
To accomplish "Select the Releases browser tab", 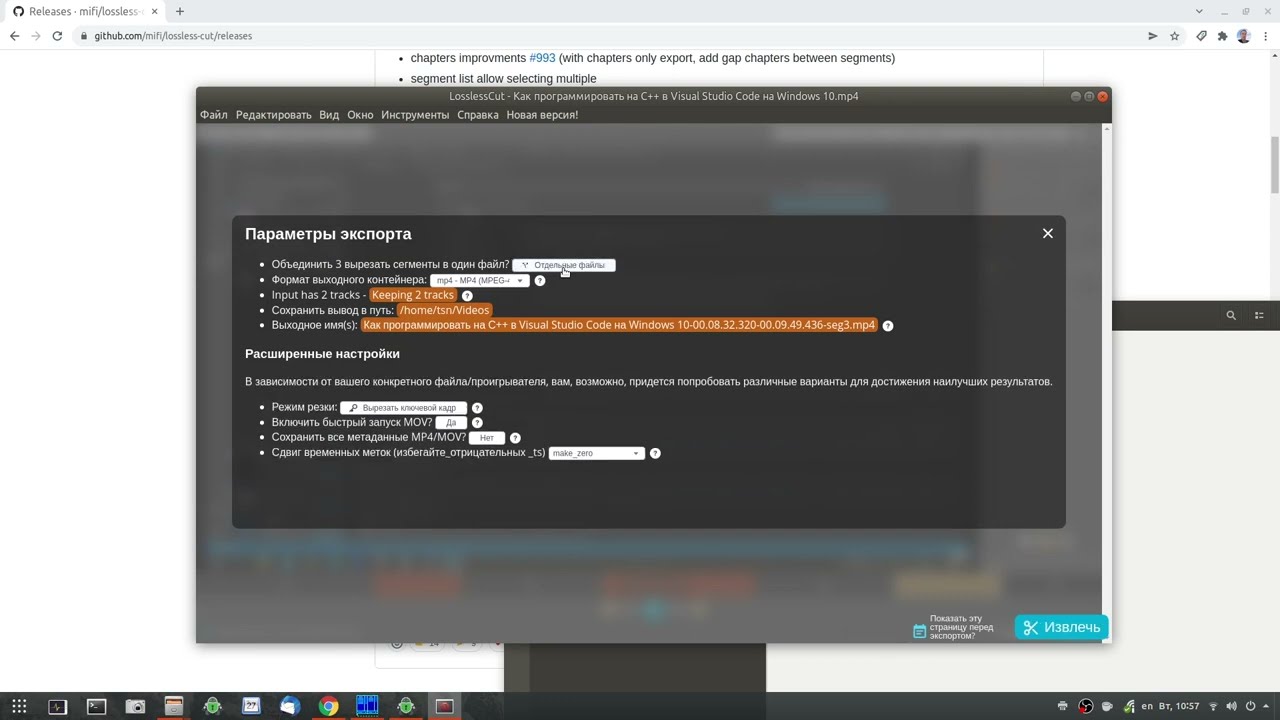I will coord(84,12).
